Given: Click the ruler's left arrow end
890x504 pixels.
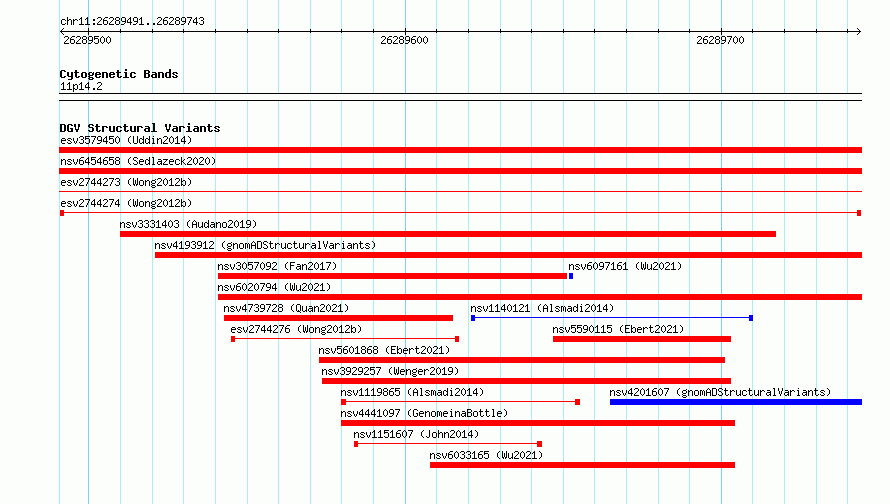Looking at the screenshot, I should [x=62, y=32].
